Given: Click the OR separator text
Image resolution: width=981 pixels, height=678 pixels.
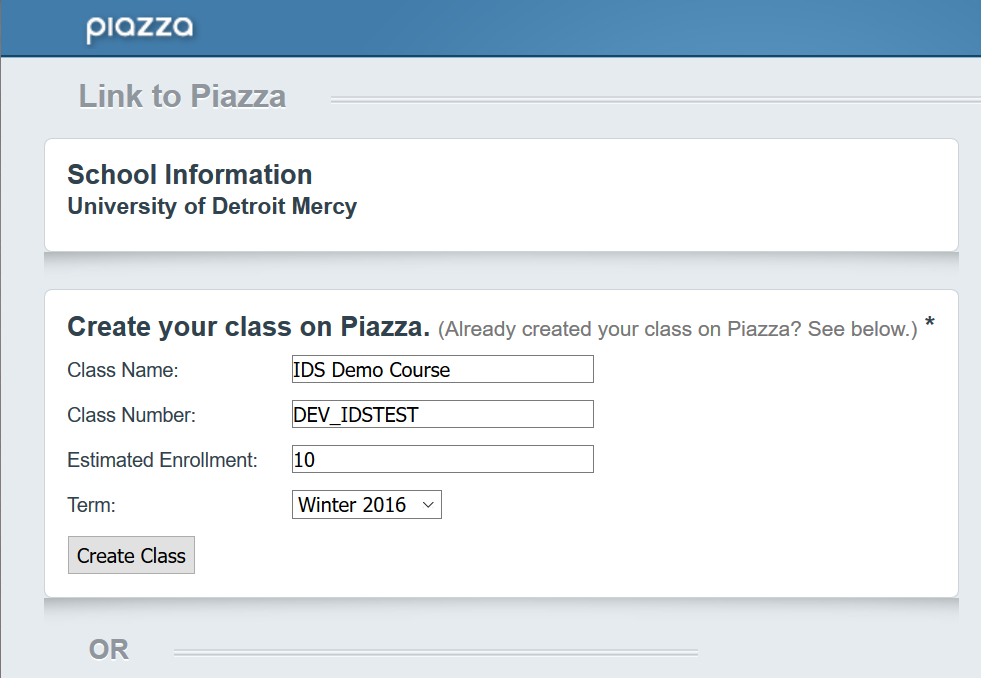Looking at the screenshot, I should click(109, 649).
